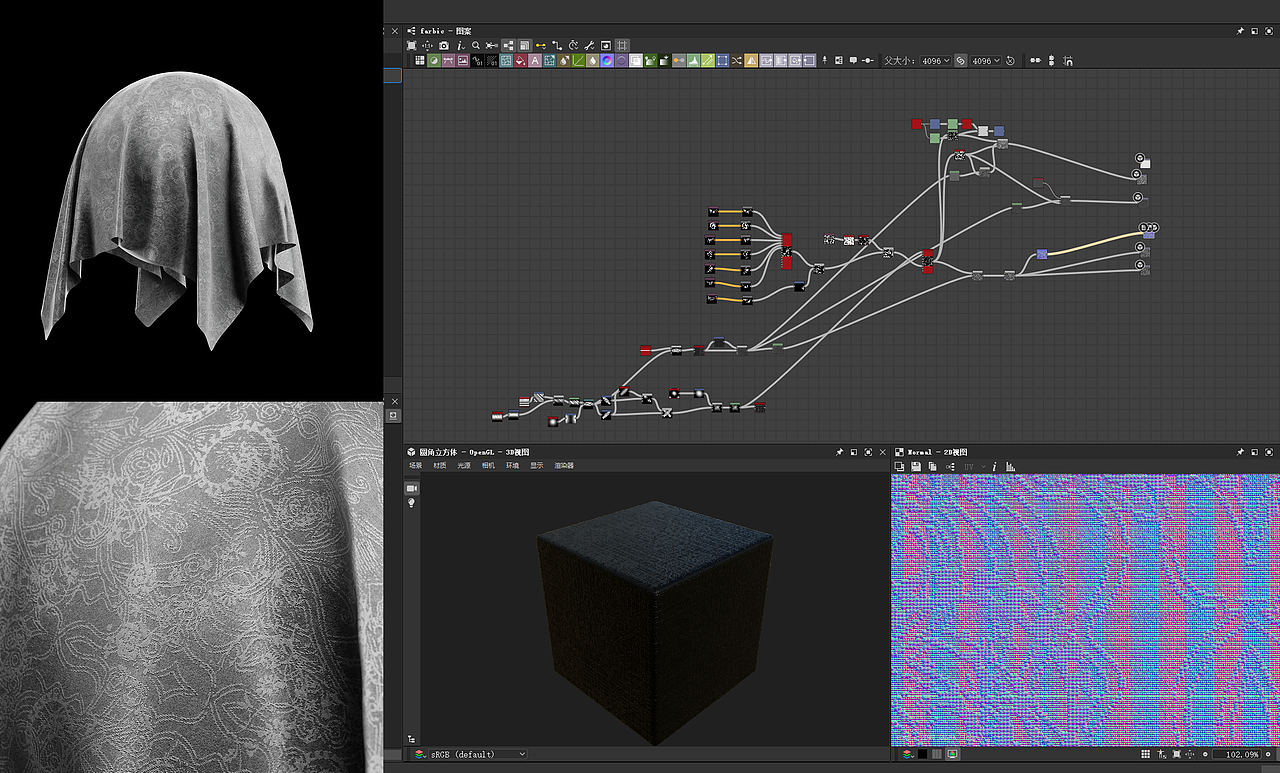1280x773 pixels.
Task: Open the info dropdown in graph toolbar
Action: (460, 45)
